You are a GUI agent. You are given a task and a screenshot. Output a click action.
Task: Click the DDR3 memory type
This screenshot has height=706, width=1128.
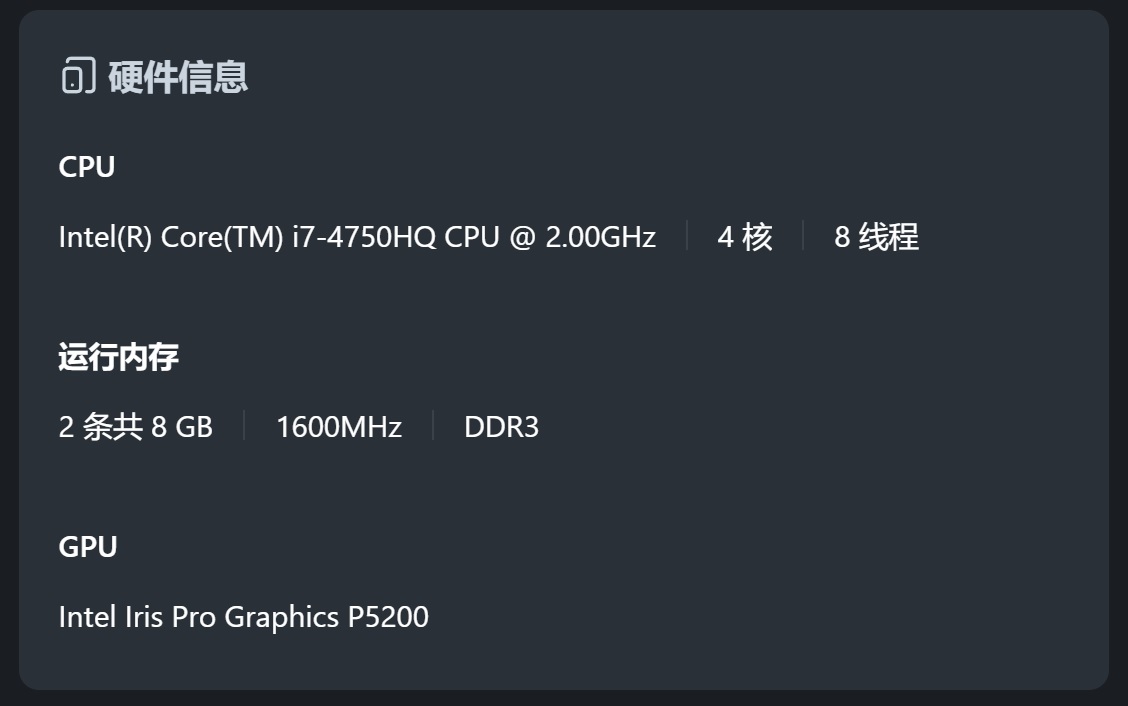(501, 427)
